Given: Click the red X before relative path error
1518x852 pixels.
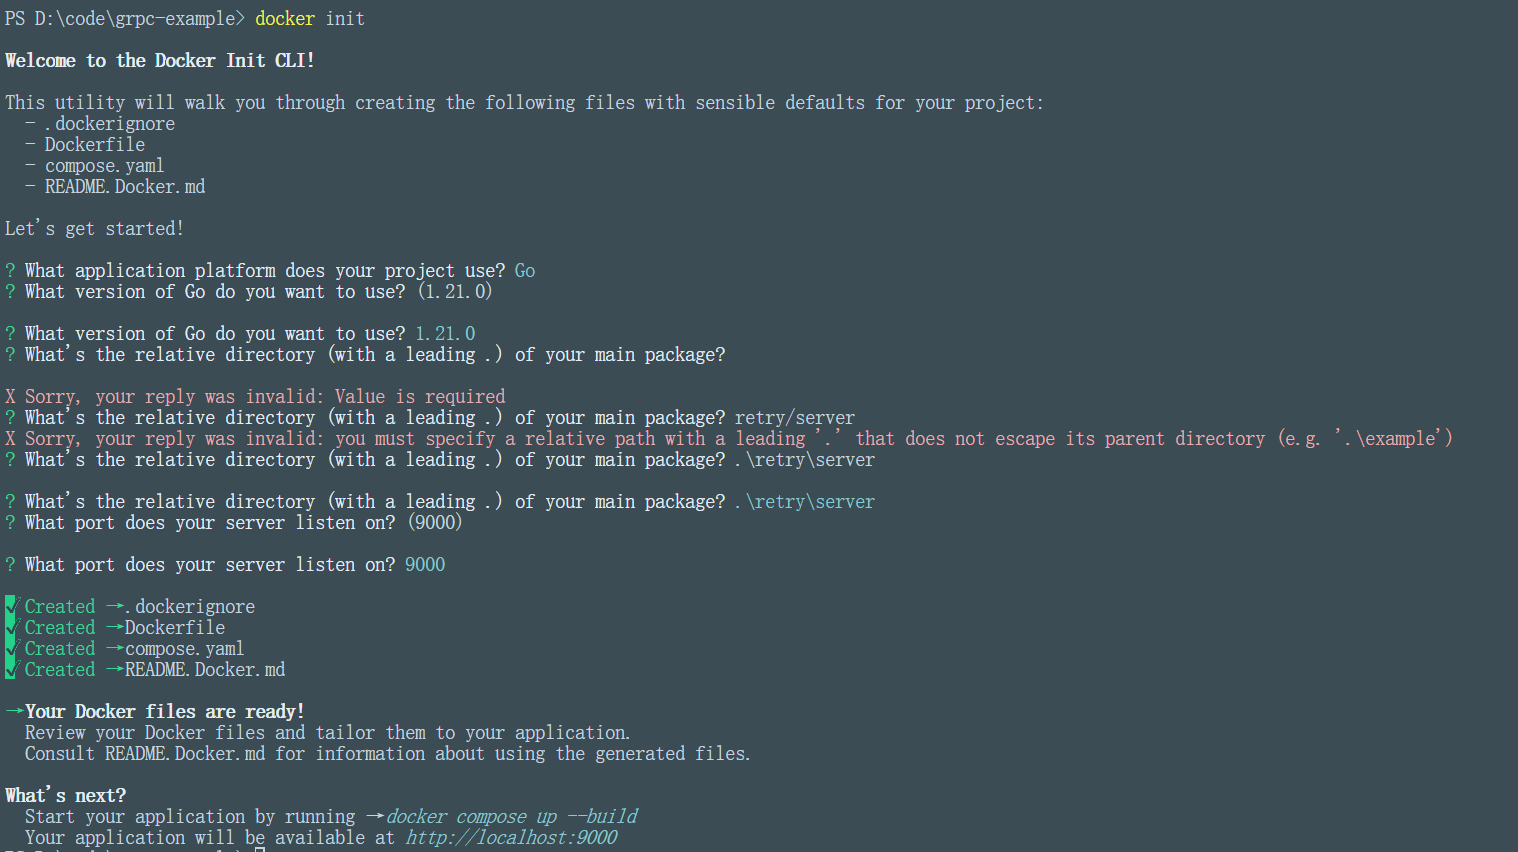Looking at the screenshot, I should tap(10, 439).
